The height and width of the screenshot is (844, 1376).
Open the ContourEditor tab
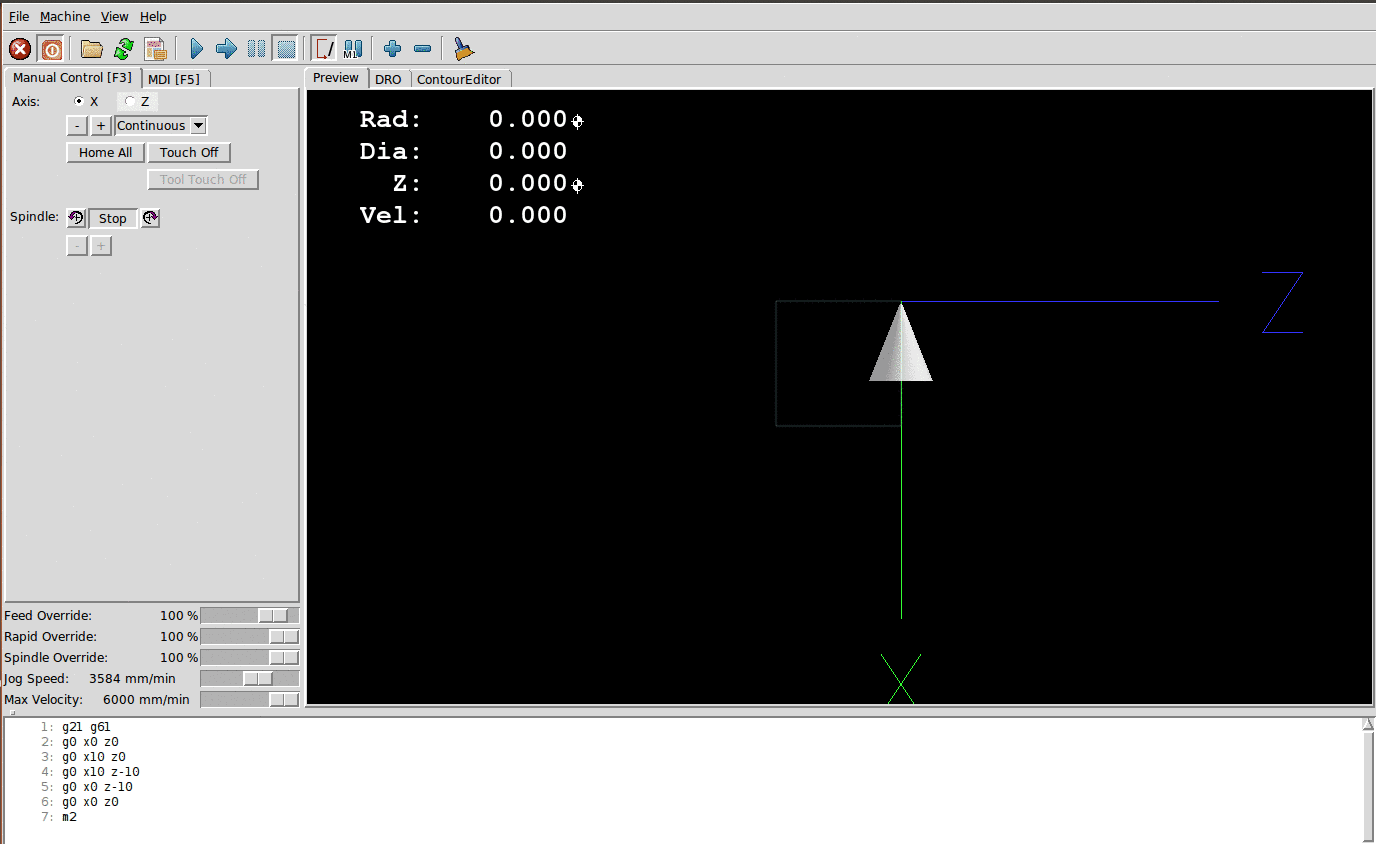pos(459,79)
